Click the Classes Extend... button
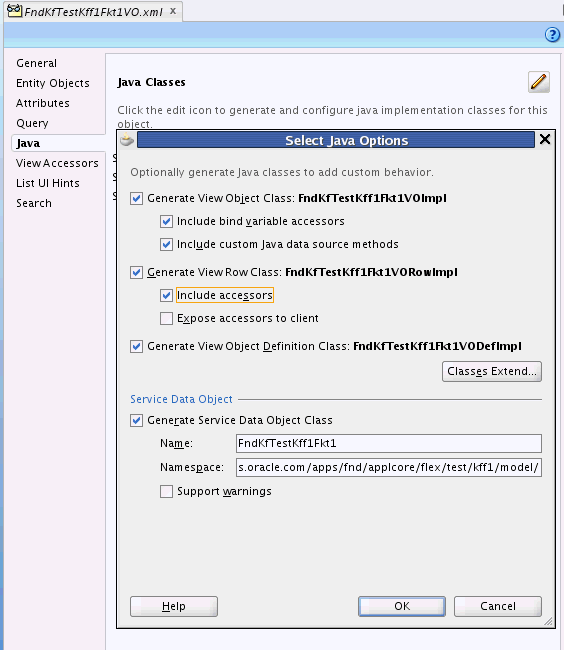564x650 pixels. [x=492, y=371]
